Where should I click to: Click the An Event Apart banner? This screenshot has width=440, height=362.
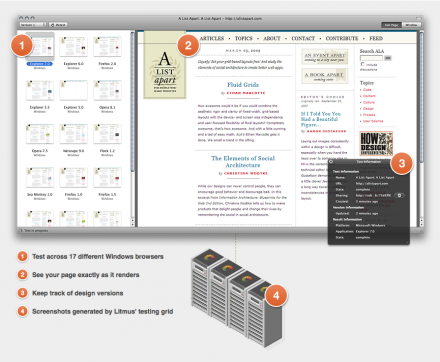(325, 56)
